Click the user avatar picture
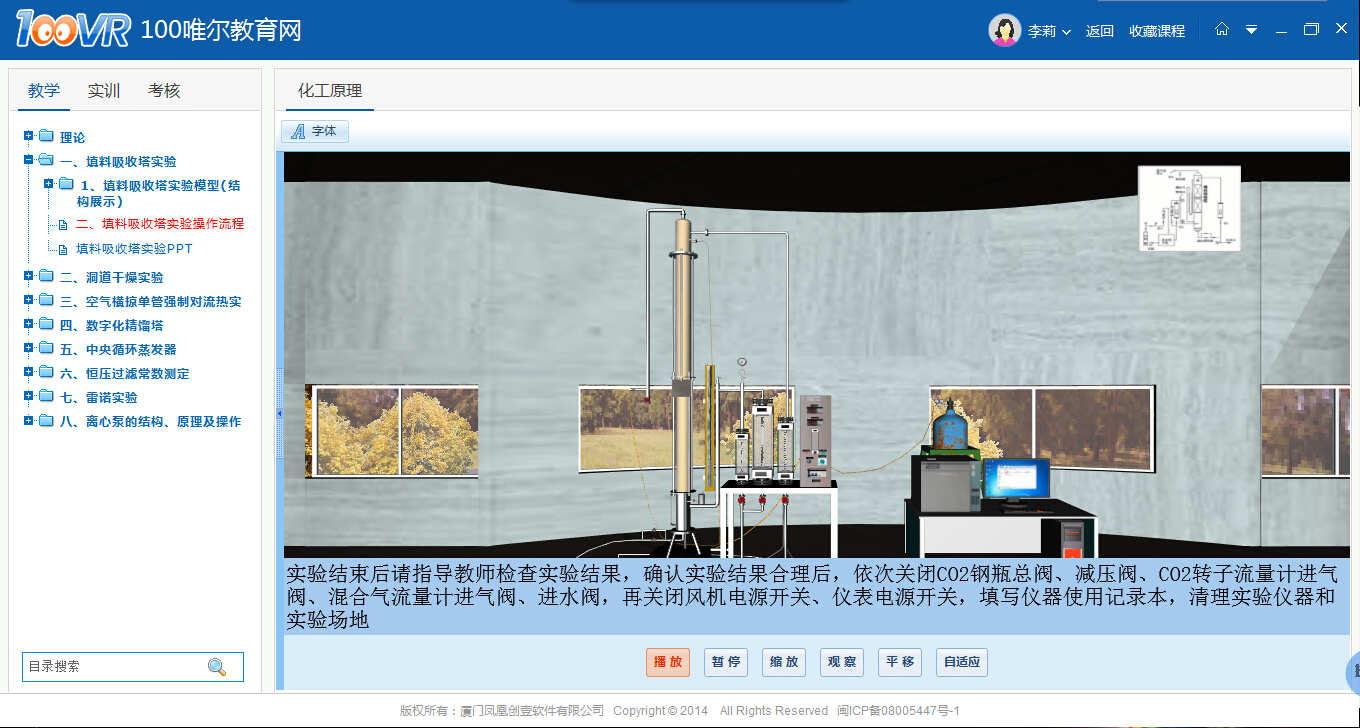Viewport: 1360px width, 728px height. point(1004,31)
